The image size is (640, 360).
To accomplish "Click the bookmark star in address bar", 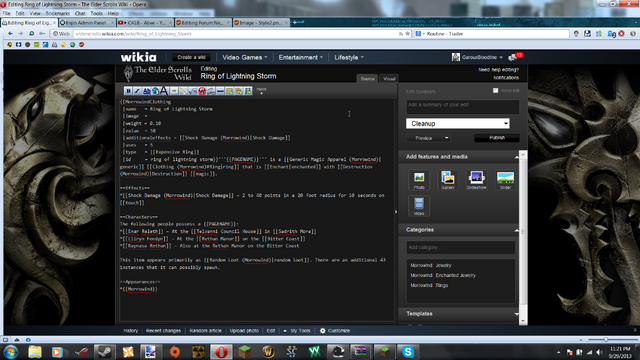I will (407, 34).
